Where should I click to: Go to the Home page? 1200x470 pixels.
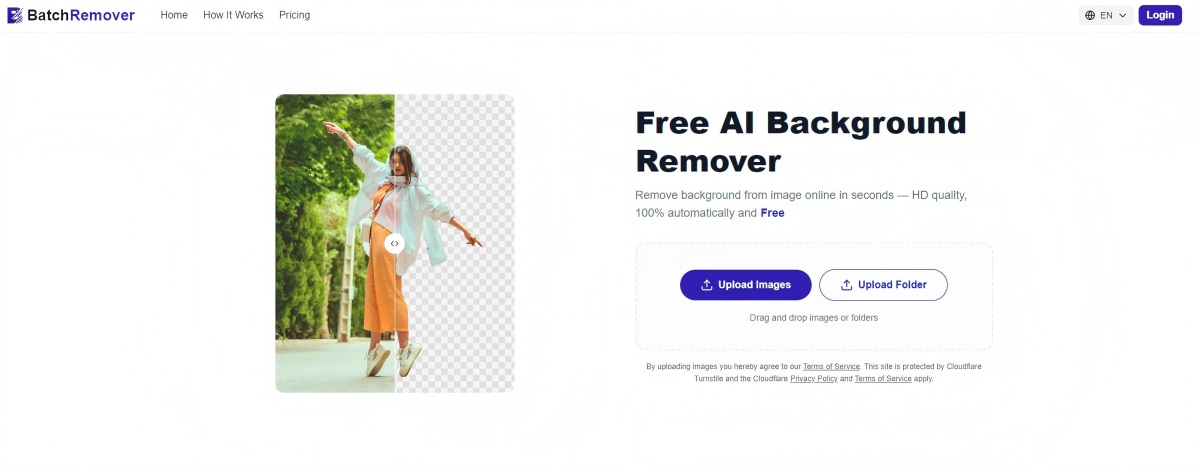pos(174,15)
